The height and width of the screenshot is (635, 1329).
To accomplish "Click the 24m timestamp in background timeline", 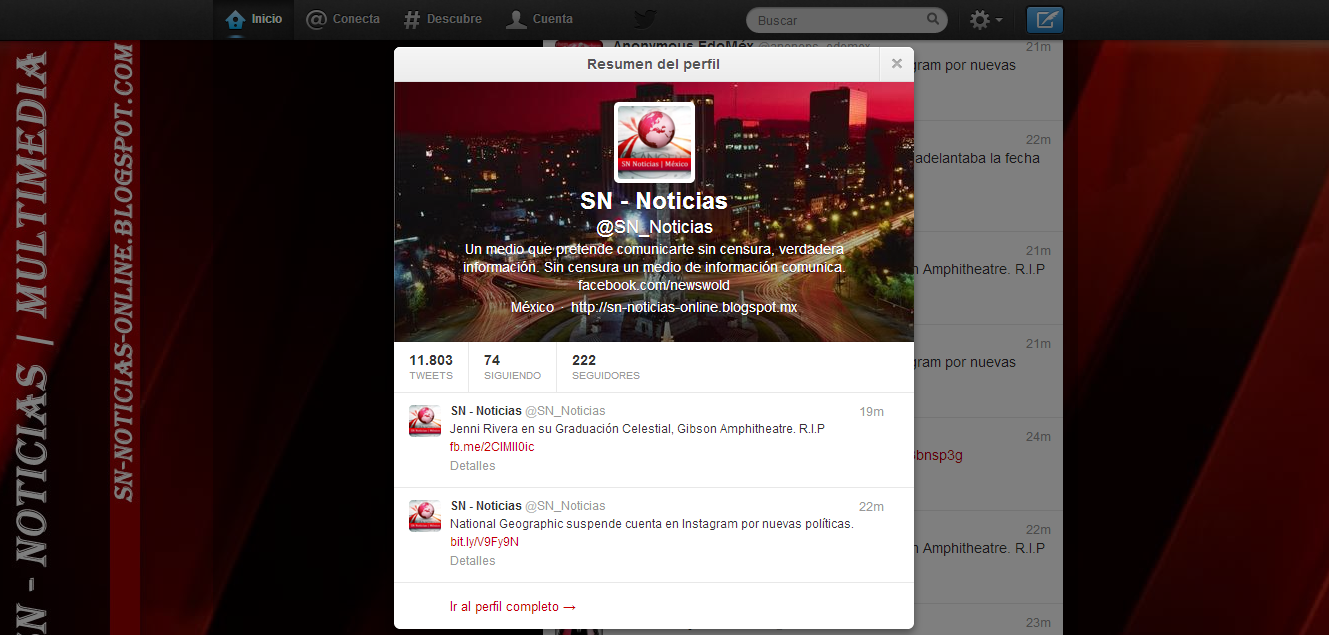I will point(1038,436).
